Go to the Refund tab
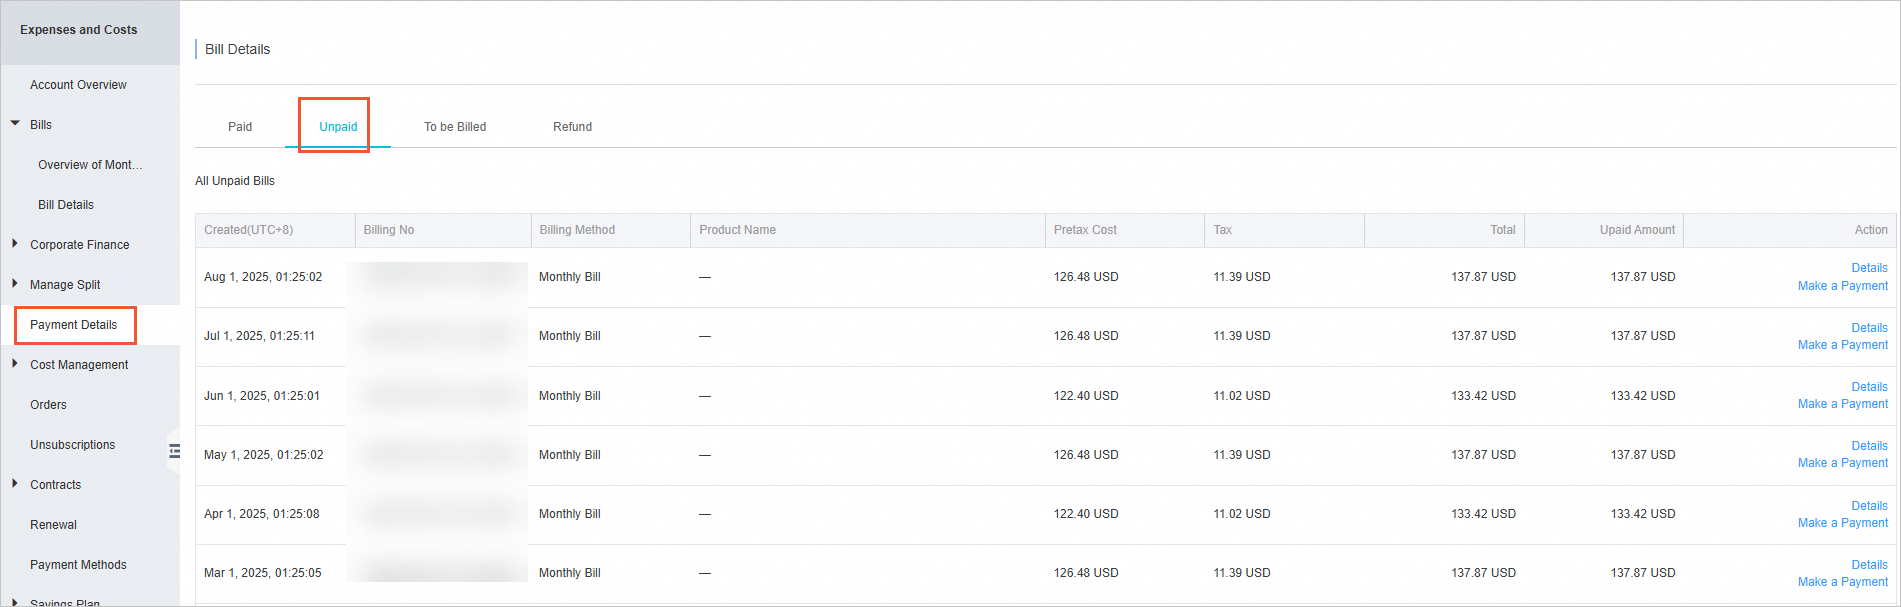 point(572,127)
